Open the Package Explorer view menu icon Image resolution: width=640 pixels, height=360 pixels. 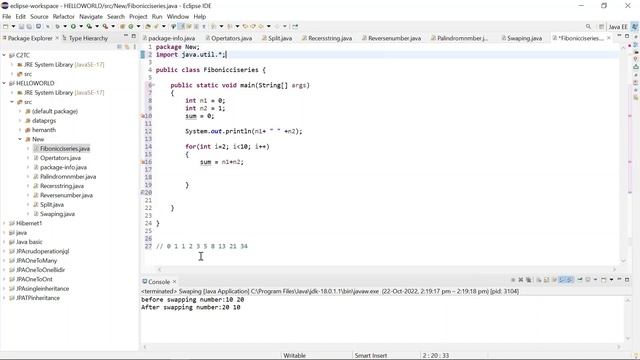click(x=135, y=47)
